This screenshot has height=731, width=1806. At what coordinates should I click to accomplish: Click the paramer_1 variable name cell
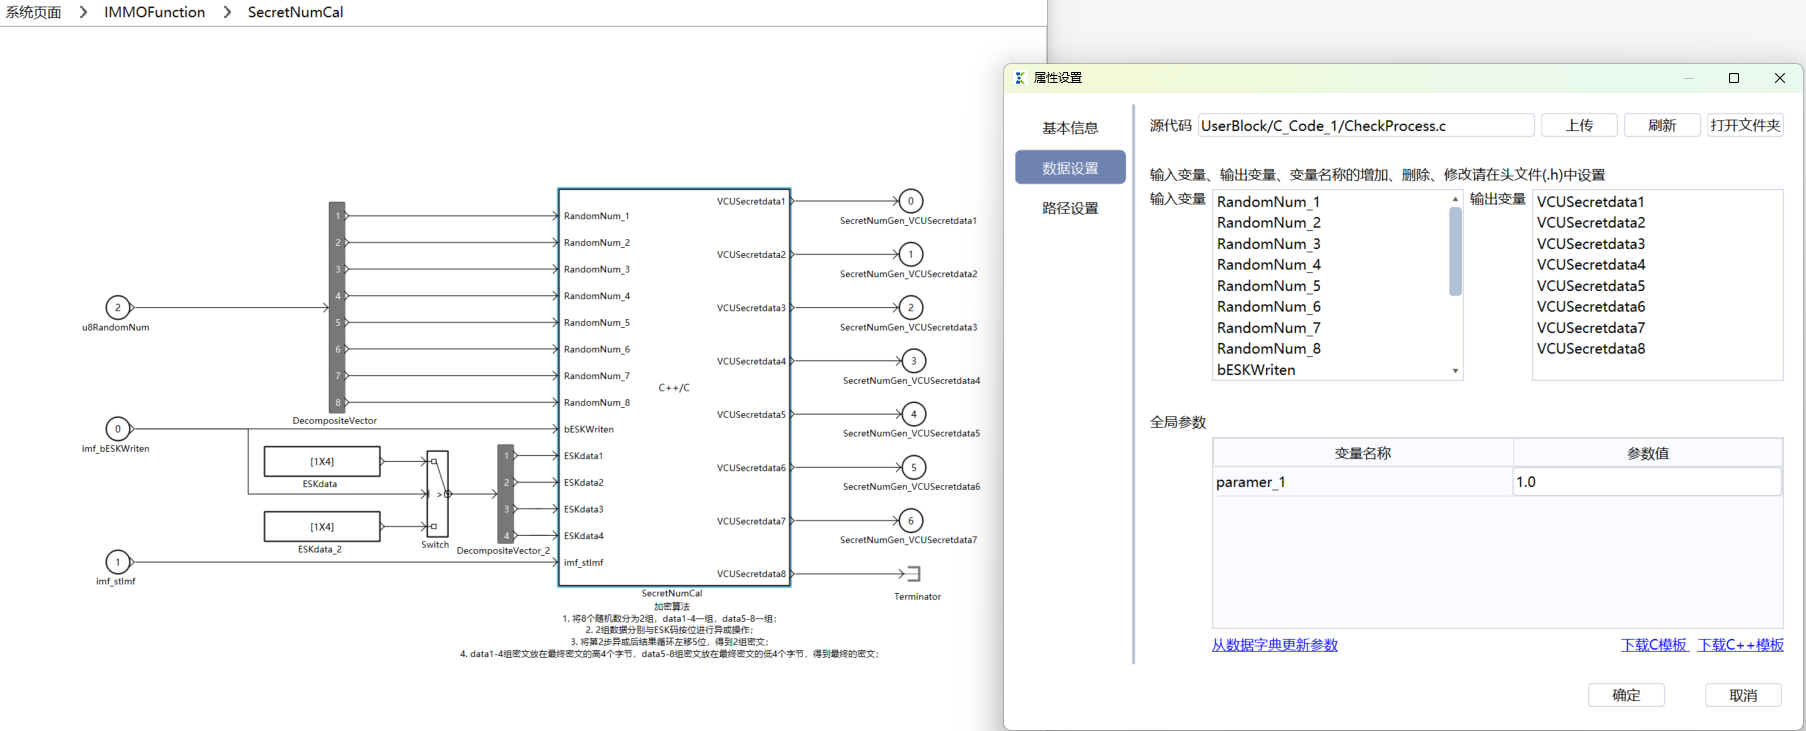[1363, 482]
